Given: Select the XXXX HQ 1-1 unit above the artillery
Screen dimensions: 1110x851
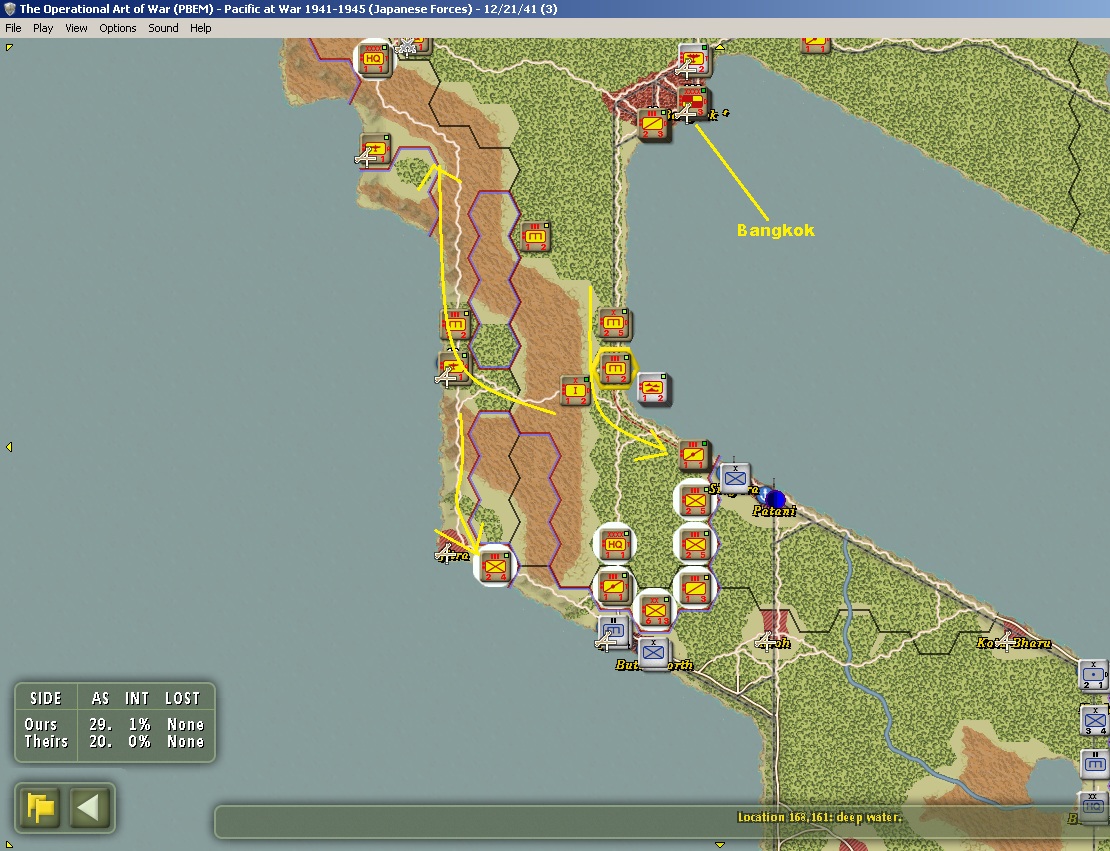Looking at the screenshot, I should [x=614, y=544].
